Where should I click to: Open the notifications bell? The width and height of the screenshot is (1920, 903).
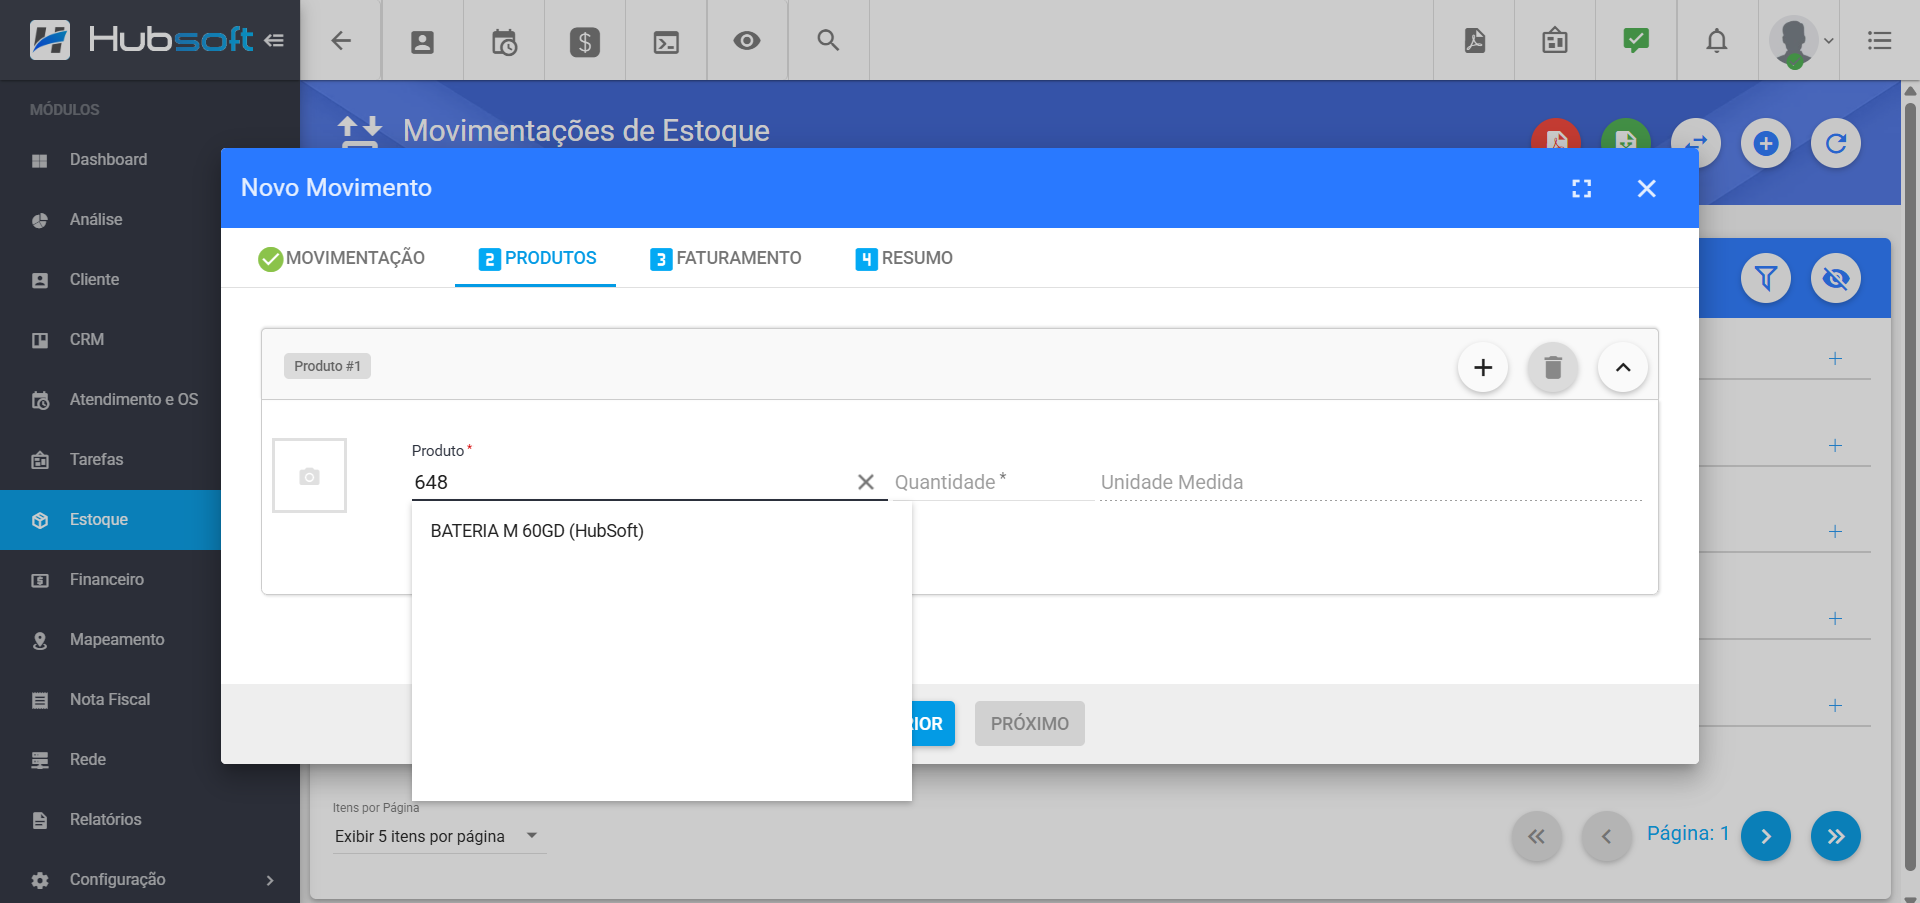1716,41
